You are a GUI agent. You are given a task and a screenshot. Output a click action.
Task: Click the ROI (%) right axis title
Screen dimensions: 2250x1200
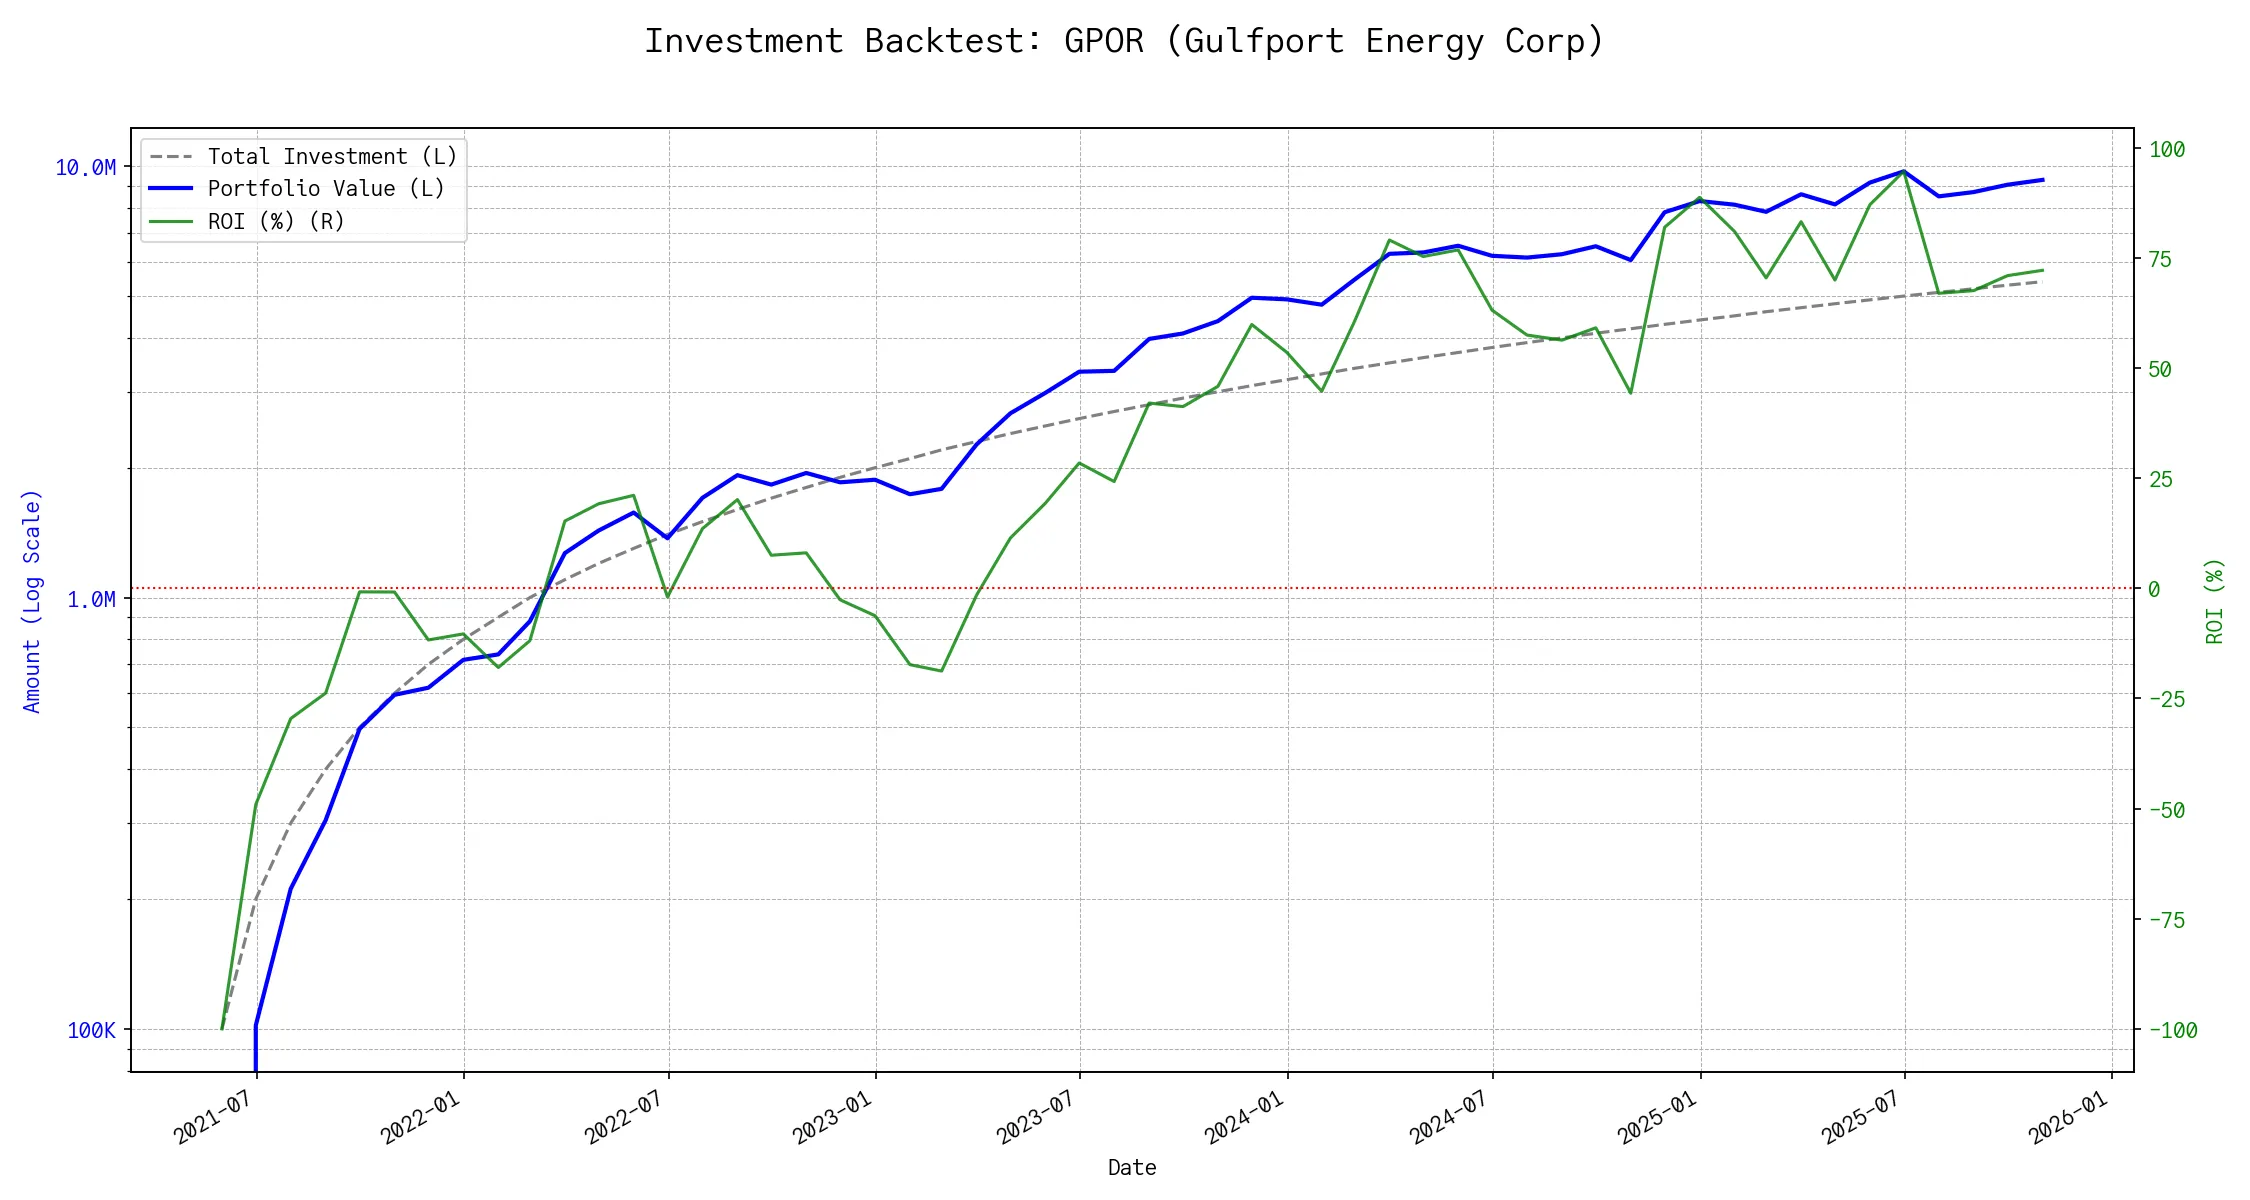(2214, 601)
